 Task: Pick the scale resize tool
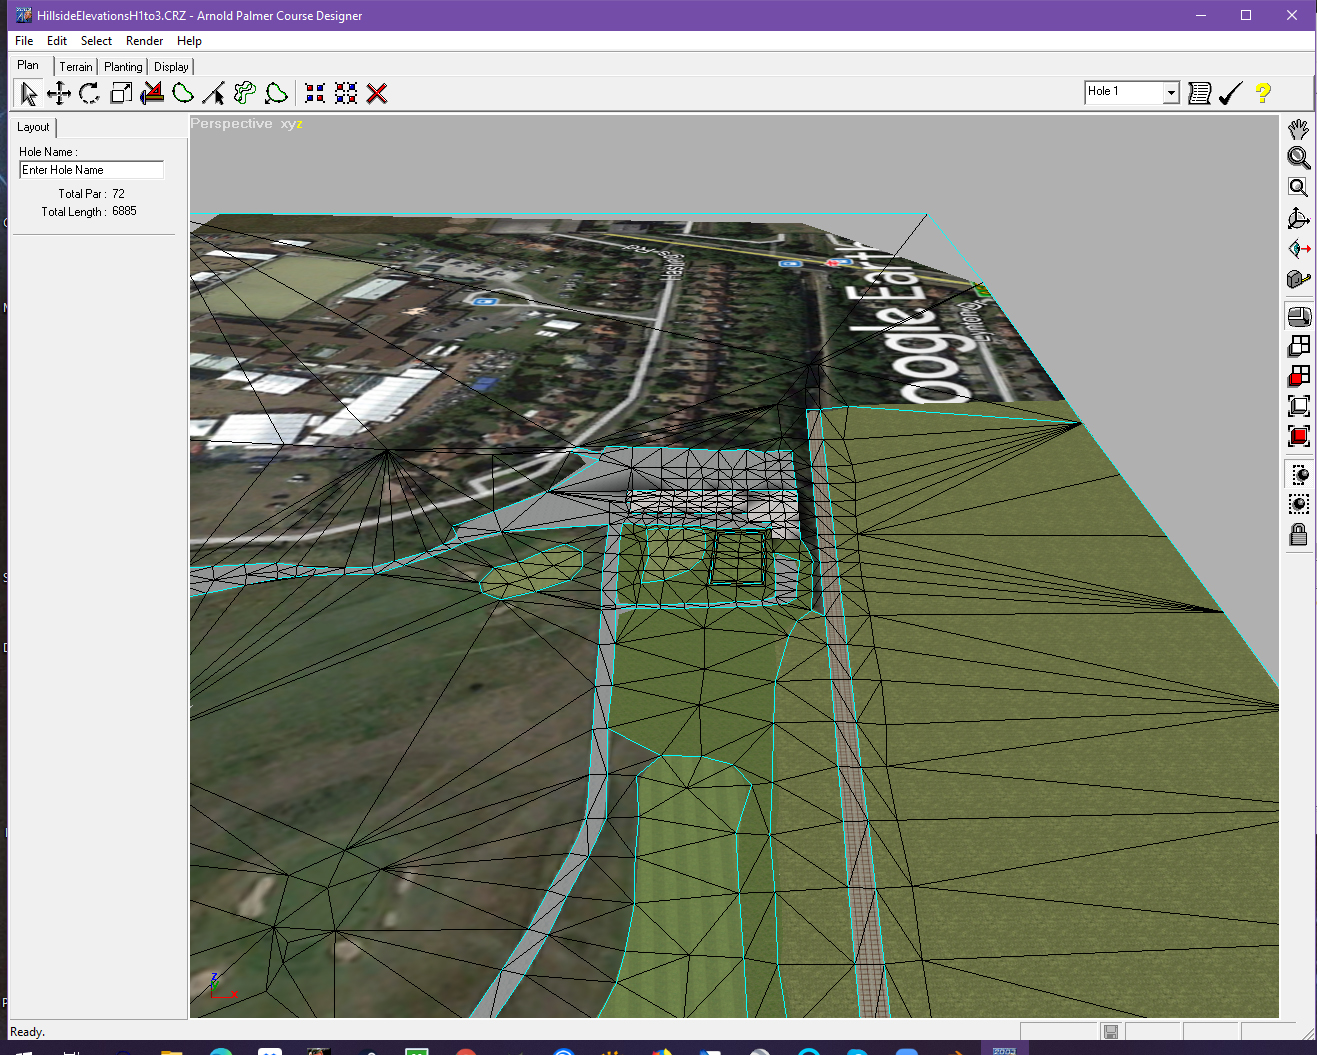121,94
